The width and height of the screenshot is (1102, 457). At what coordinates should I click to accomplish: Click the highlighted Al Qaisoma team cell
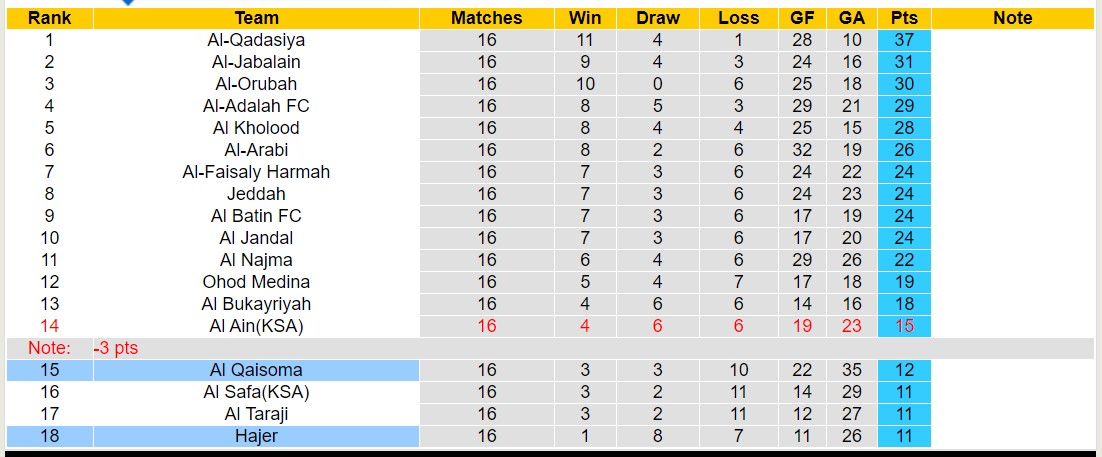tap(256, 370)
